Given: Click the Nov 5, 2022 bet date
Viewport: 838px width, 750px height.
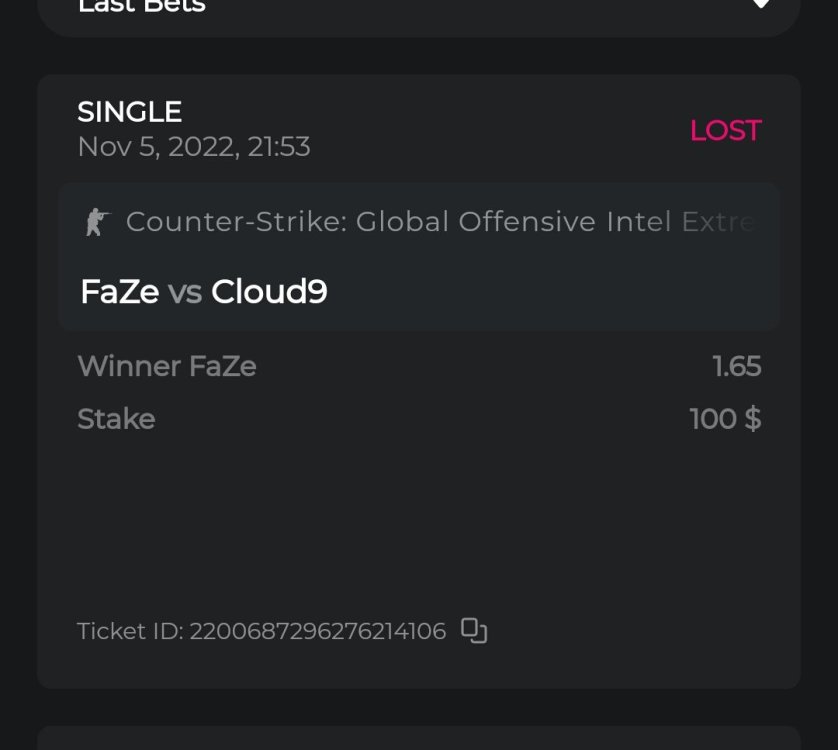Looking at the screenshot, I should coord(193,147).
